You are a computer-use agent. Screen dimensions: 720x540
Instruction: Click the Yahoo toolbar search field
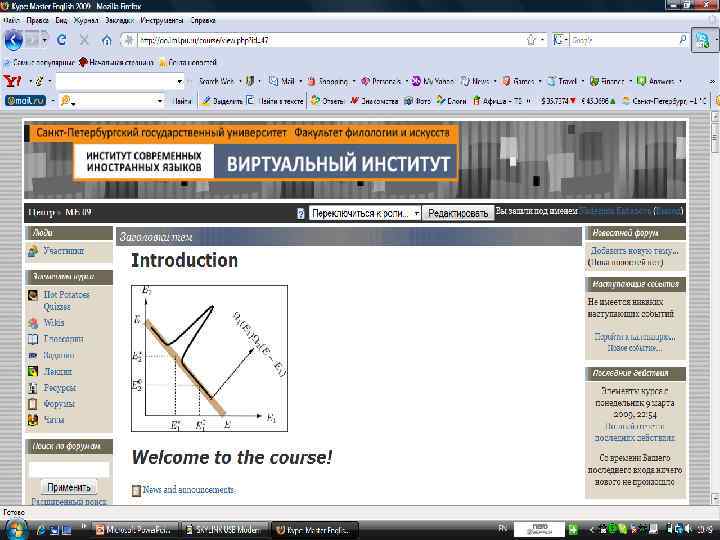pyautogui.click(x=116, y=82)
